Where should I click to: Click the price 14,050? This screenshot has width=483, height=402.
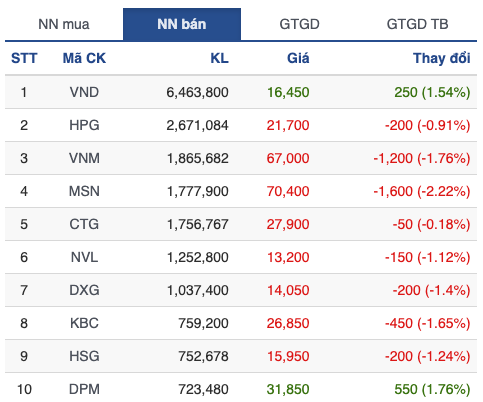tap(288, 290)
